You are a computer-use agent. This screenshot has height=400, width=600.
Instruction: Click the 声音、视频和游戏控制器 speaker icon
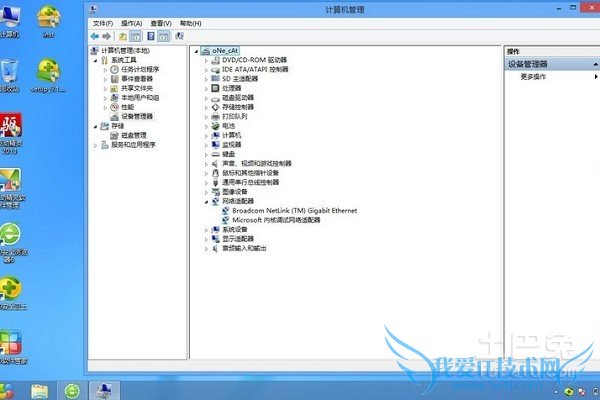point(215,164)
